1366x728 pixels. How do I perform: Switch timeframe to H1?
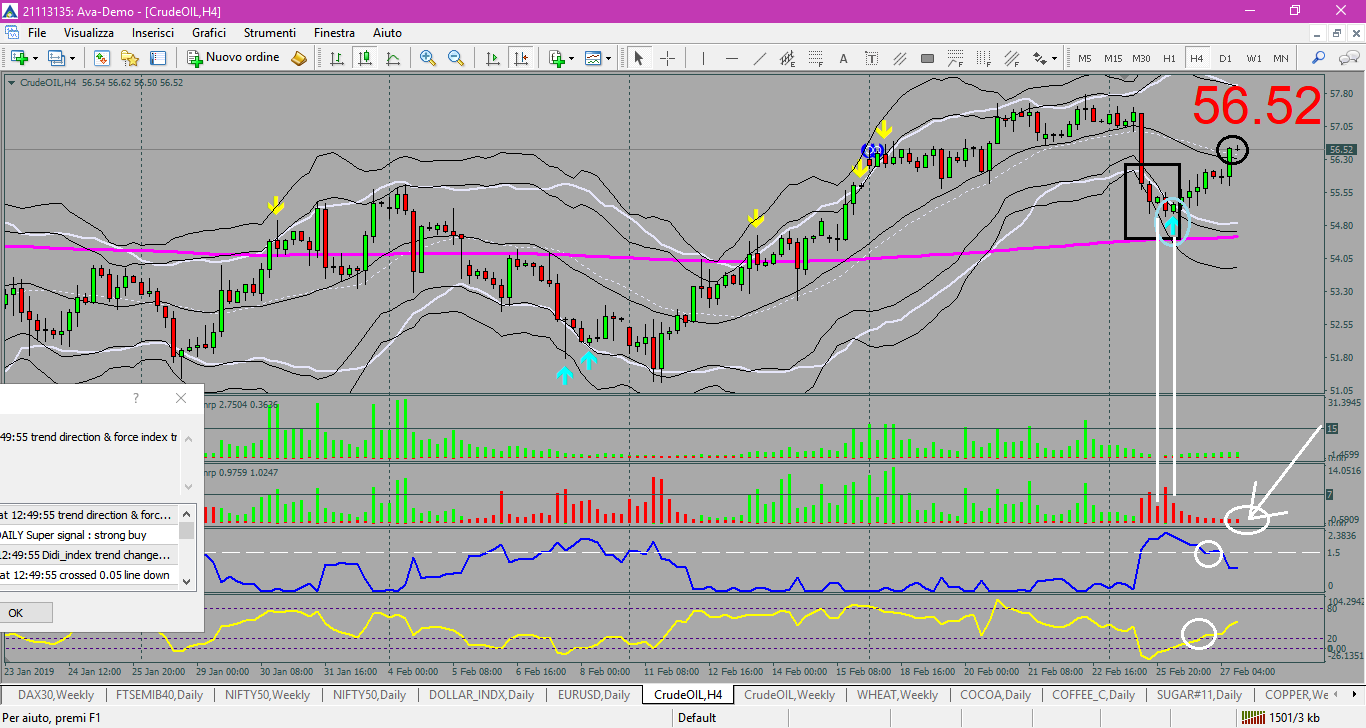coord(1169,58)
